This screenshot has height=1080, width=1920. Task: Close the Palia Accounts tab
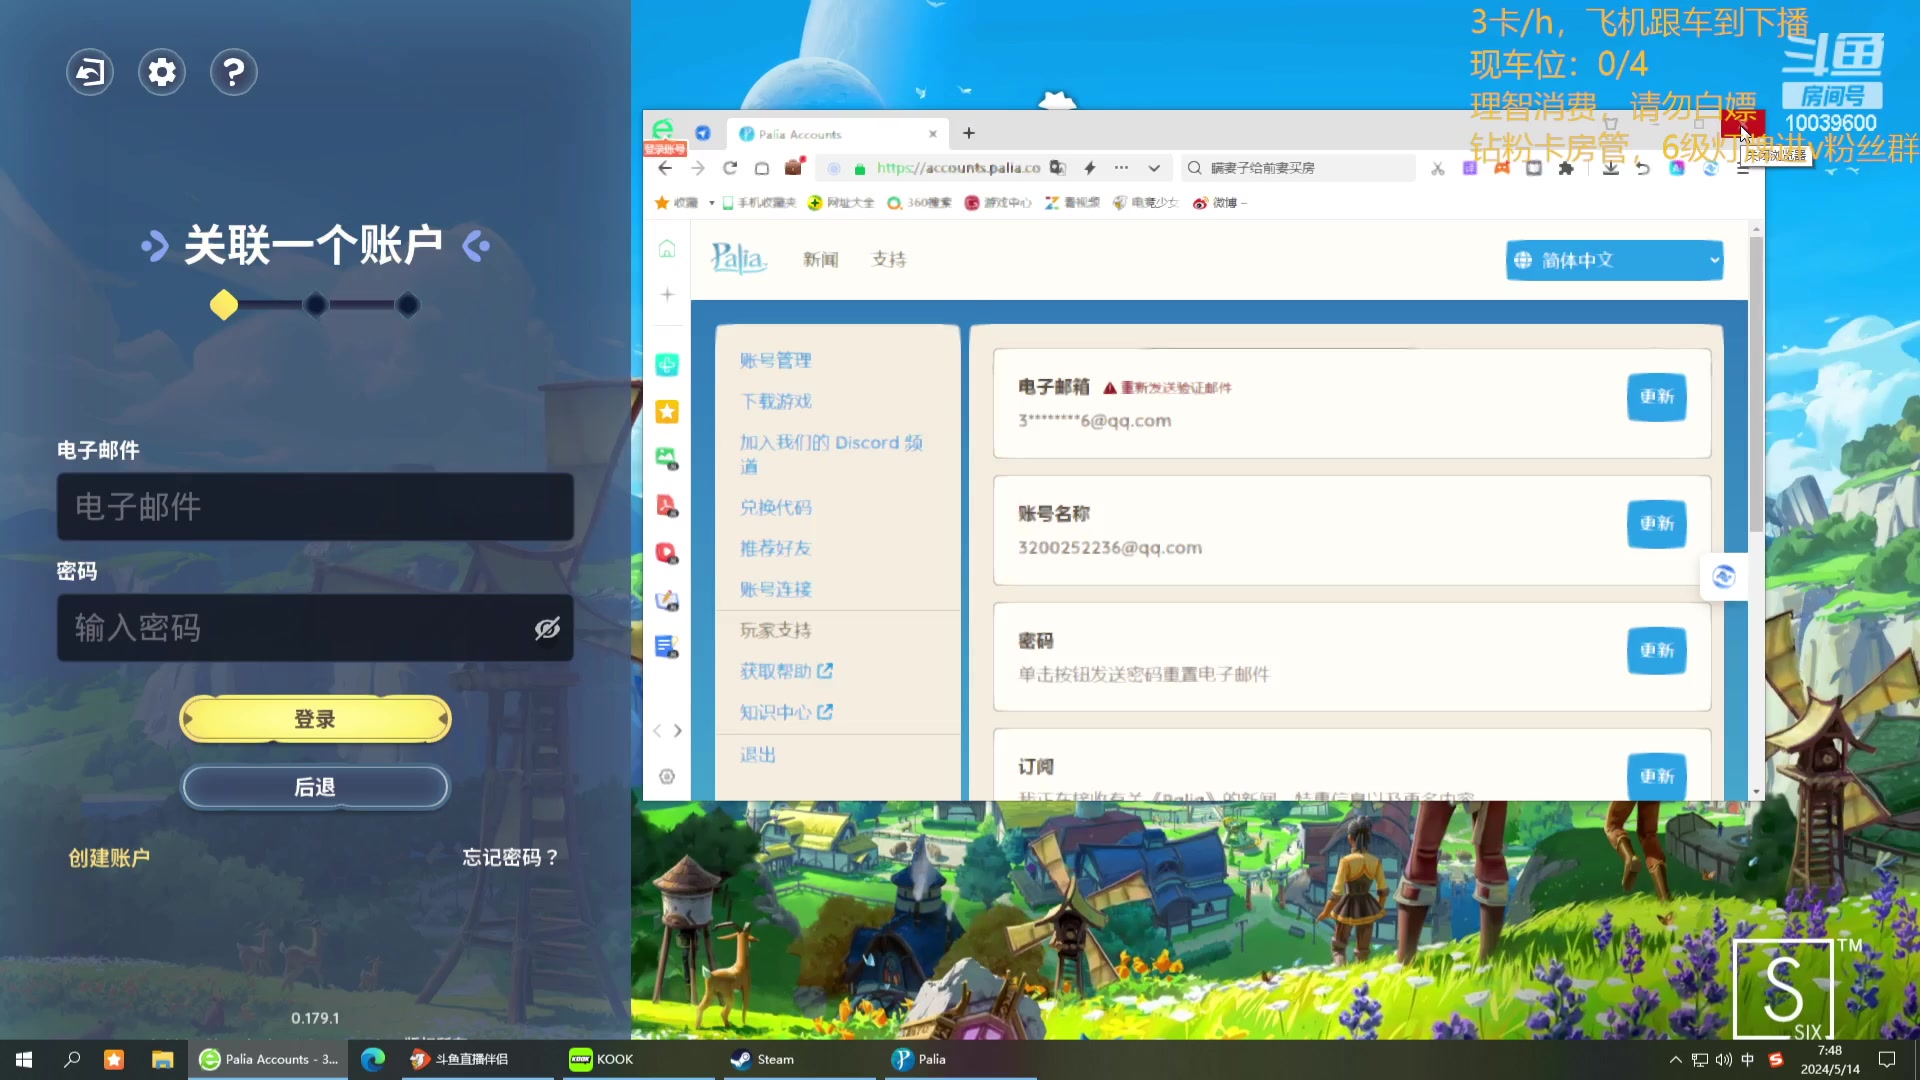tap(933, 134)
